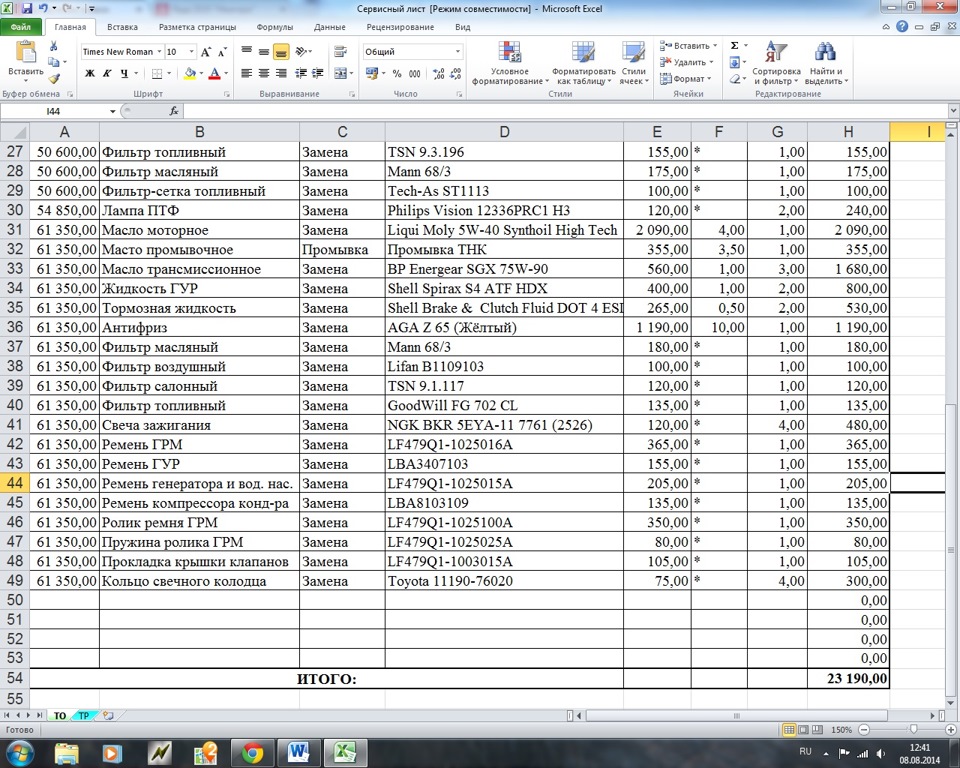The image size is (960, 768).
Task: Toggle italic formatting (К)
Action: [x=107, y=73]
